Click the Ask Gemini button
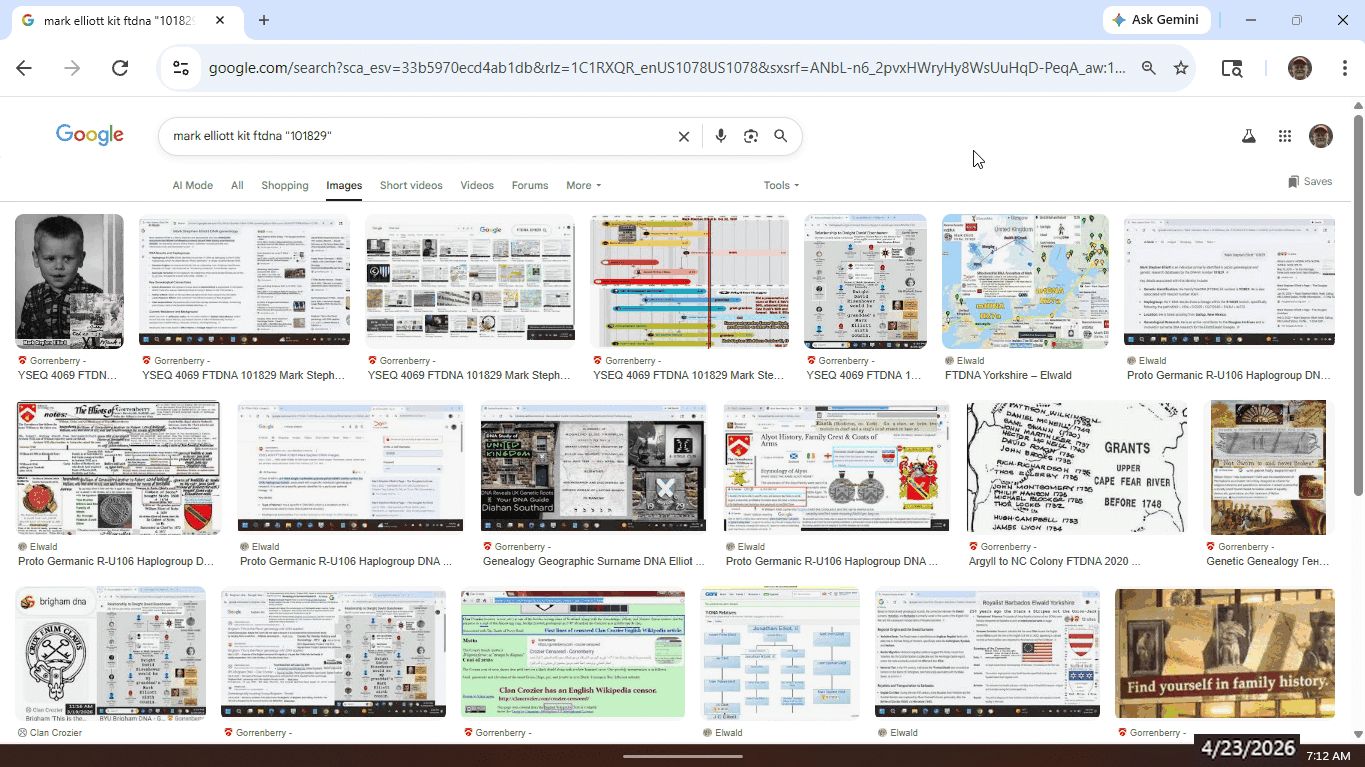Viewport: 1365px width, 767px height. click(x=1158, y=20)
